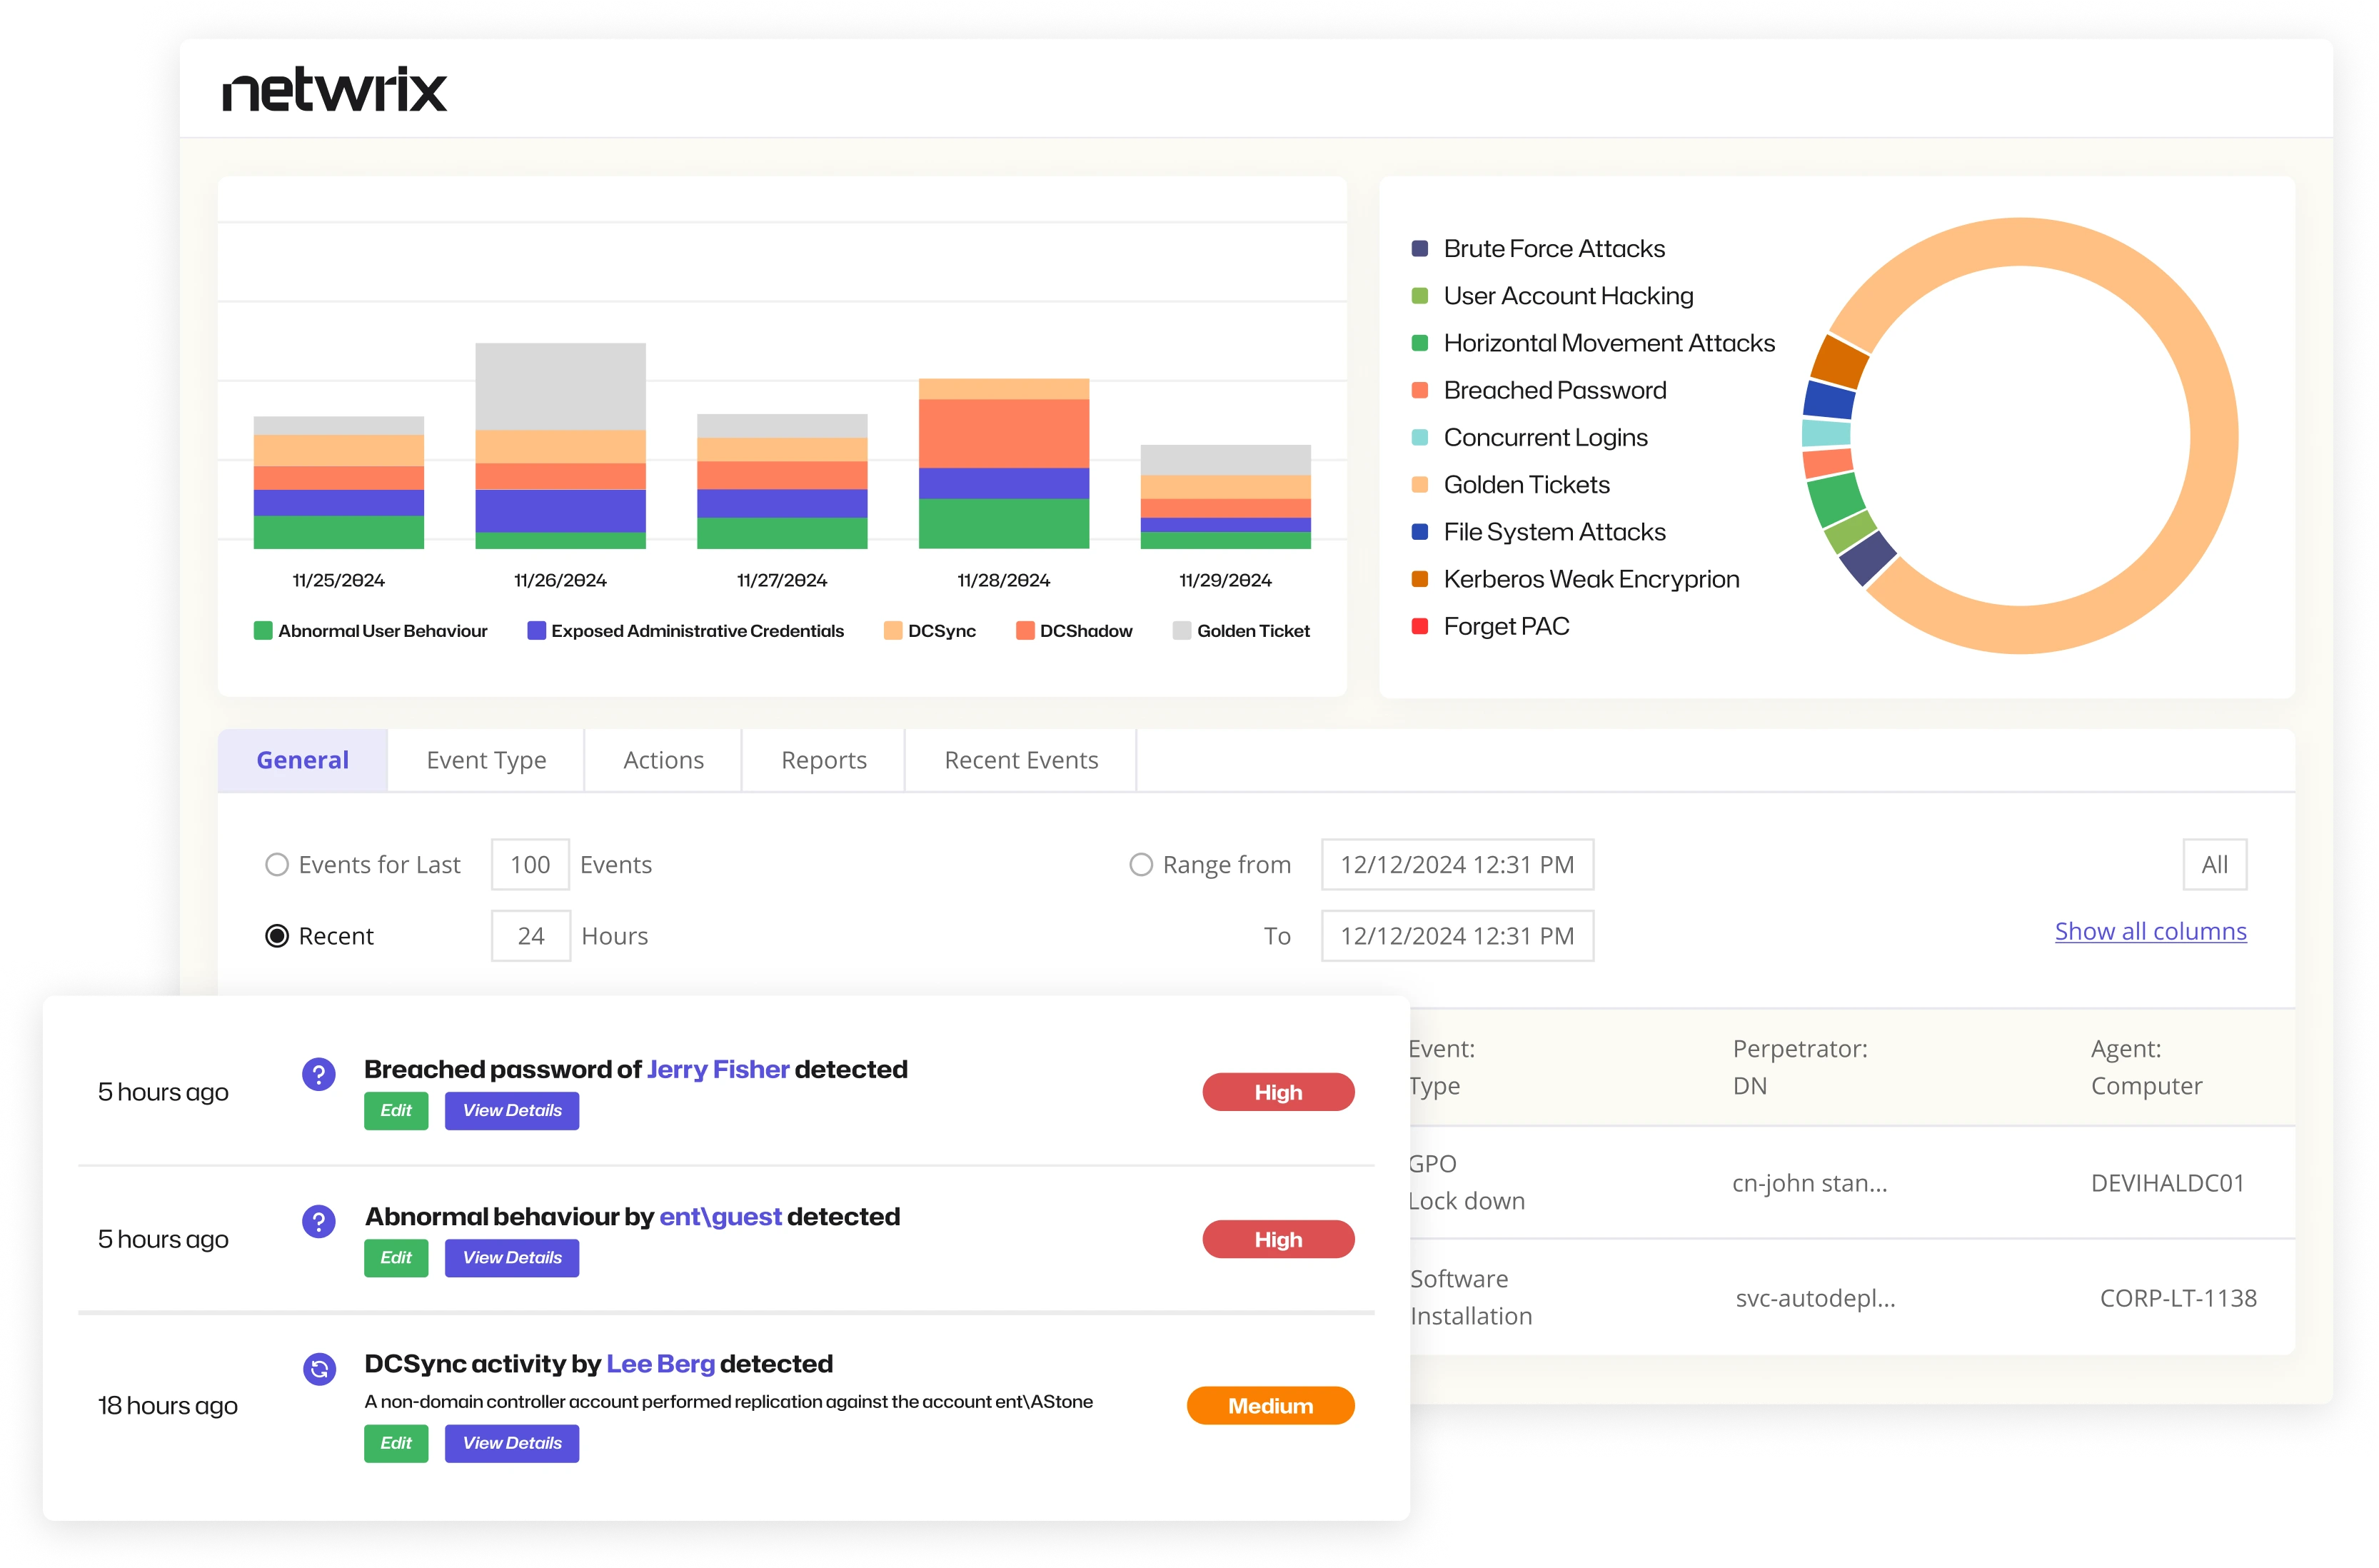Click the Abnormal User Behaviour legend square
Image resolution: width=2379 pixels, height=1568 pixels.
[x=263, y=631]
